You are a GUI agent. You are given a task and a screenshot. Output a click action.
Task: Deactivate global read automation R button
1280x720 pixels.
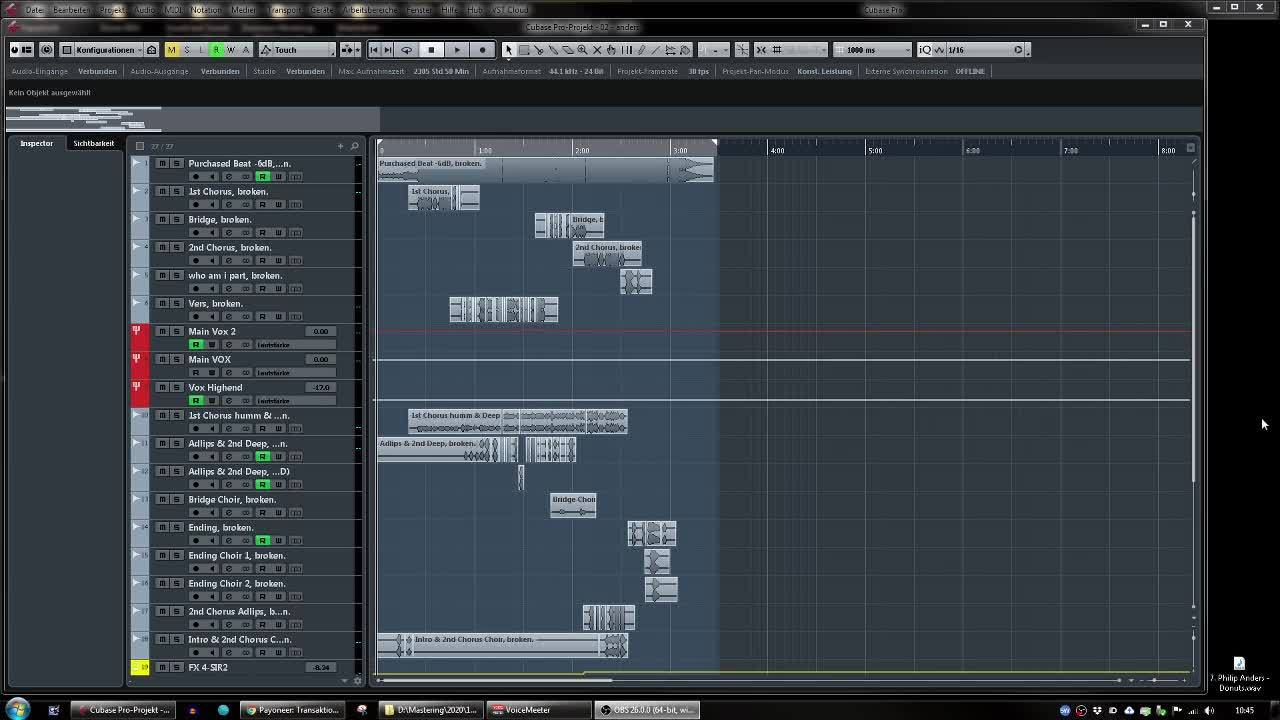[x=215, y=50]
